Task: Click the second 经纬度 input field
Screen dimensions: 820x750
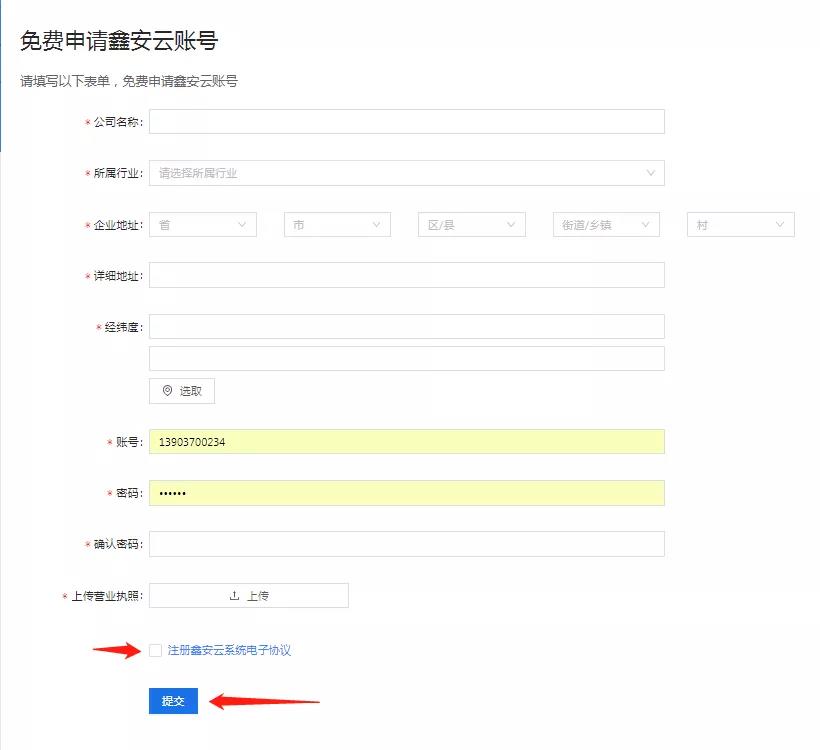Action: tap(406, 358)
